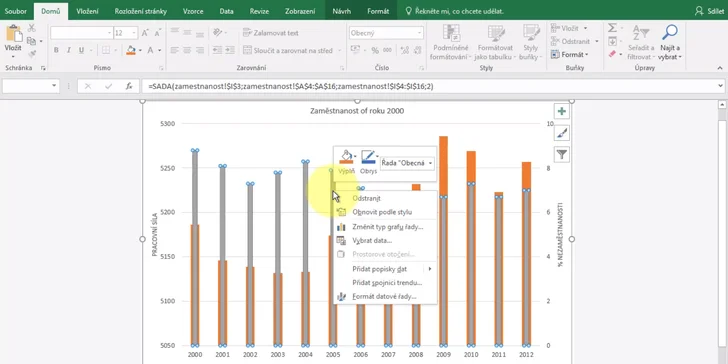The image size is (728, 364).
Task: Open the Formát cells dropdown
Action: (x=570, y=54)
